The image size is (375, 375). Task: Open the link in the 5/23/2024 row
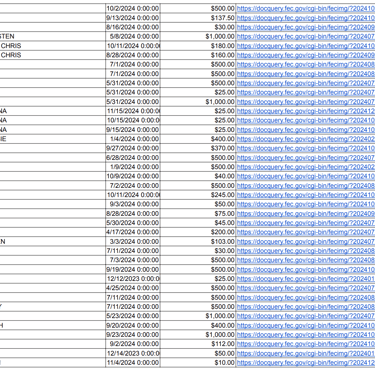tap(306, 316)
